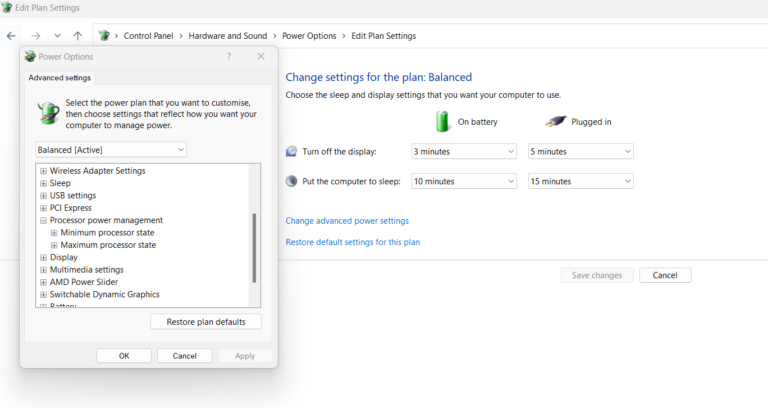The height and width of the screenshot is (408, 768).
Task: Click the moon icon beside Put the computer to sleep
Action: [291, 181]
